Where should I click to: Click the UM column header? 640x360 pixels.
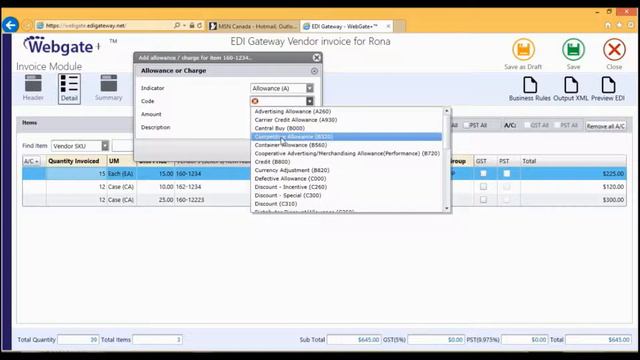pos(122,161)
